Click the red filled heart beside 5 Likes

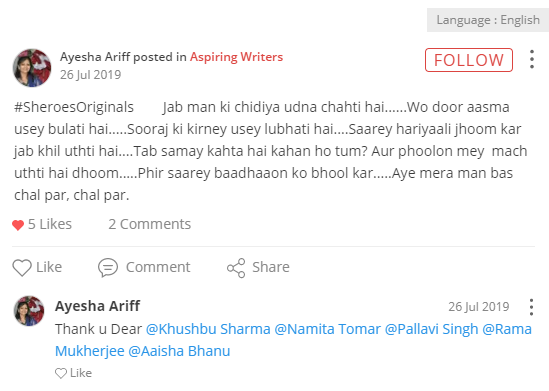pyautogui.click(x=18, y=225)
